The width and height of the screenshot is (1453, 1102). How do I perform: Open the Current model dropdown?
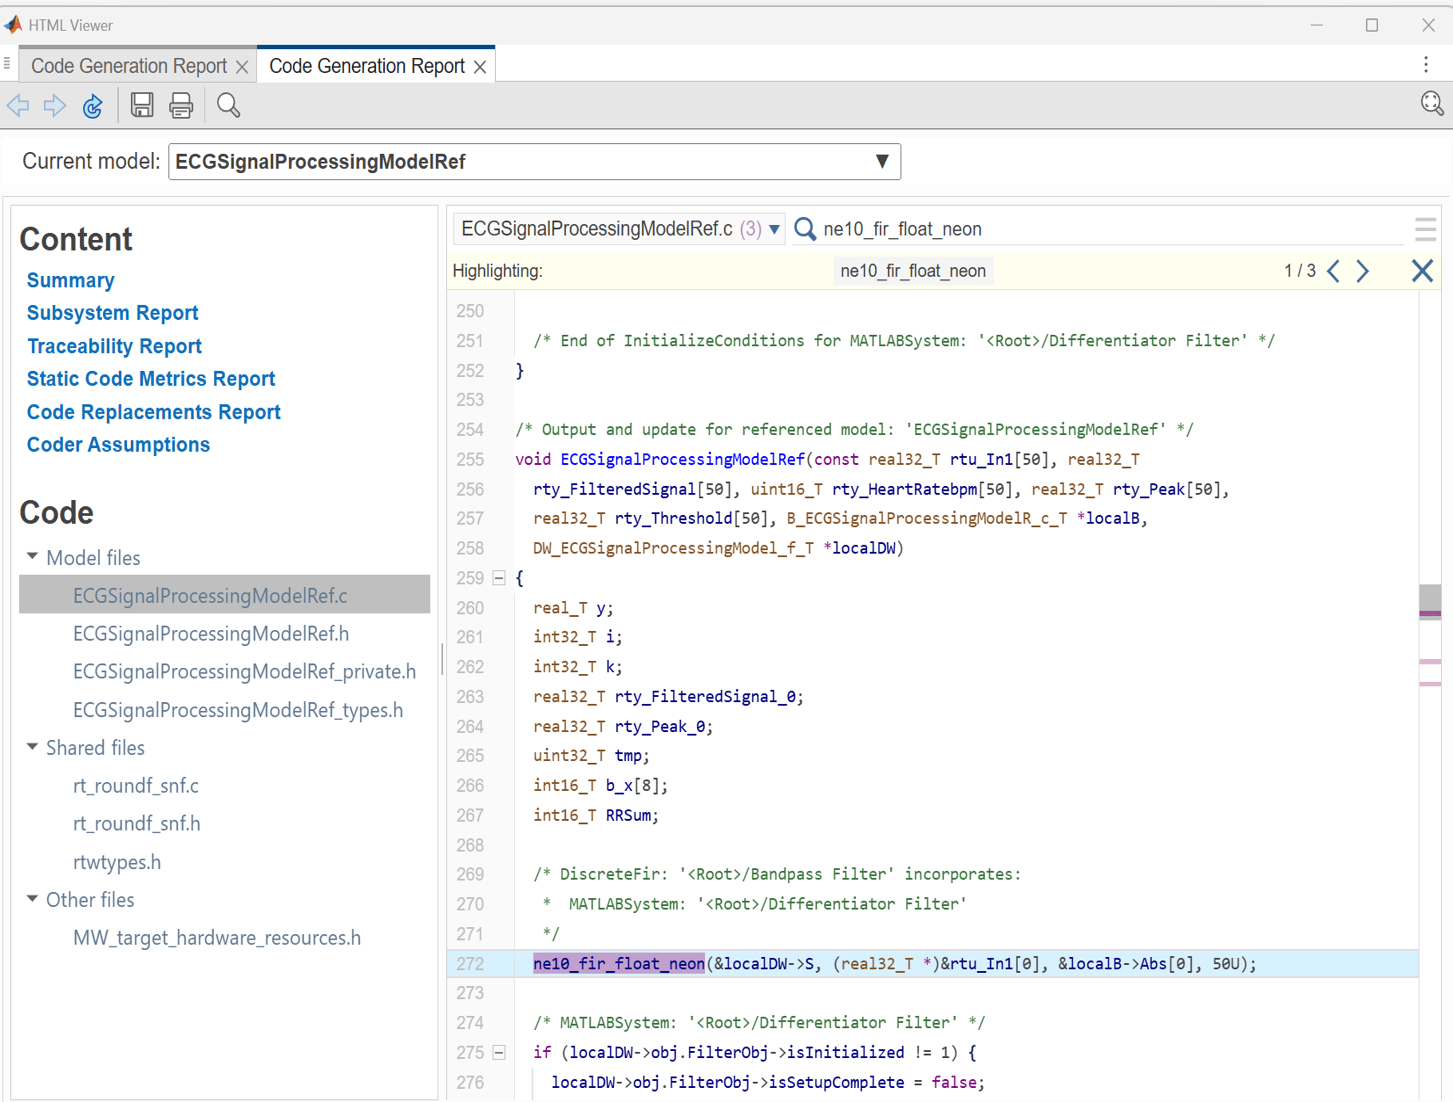534,162
